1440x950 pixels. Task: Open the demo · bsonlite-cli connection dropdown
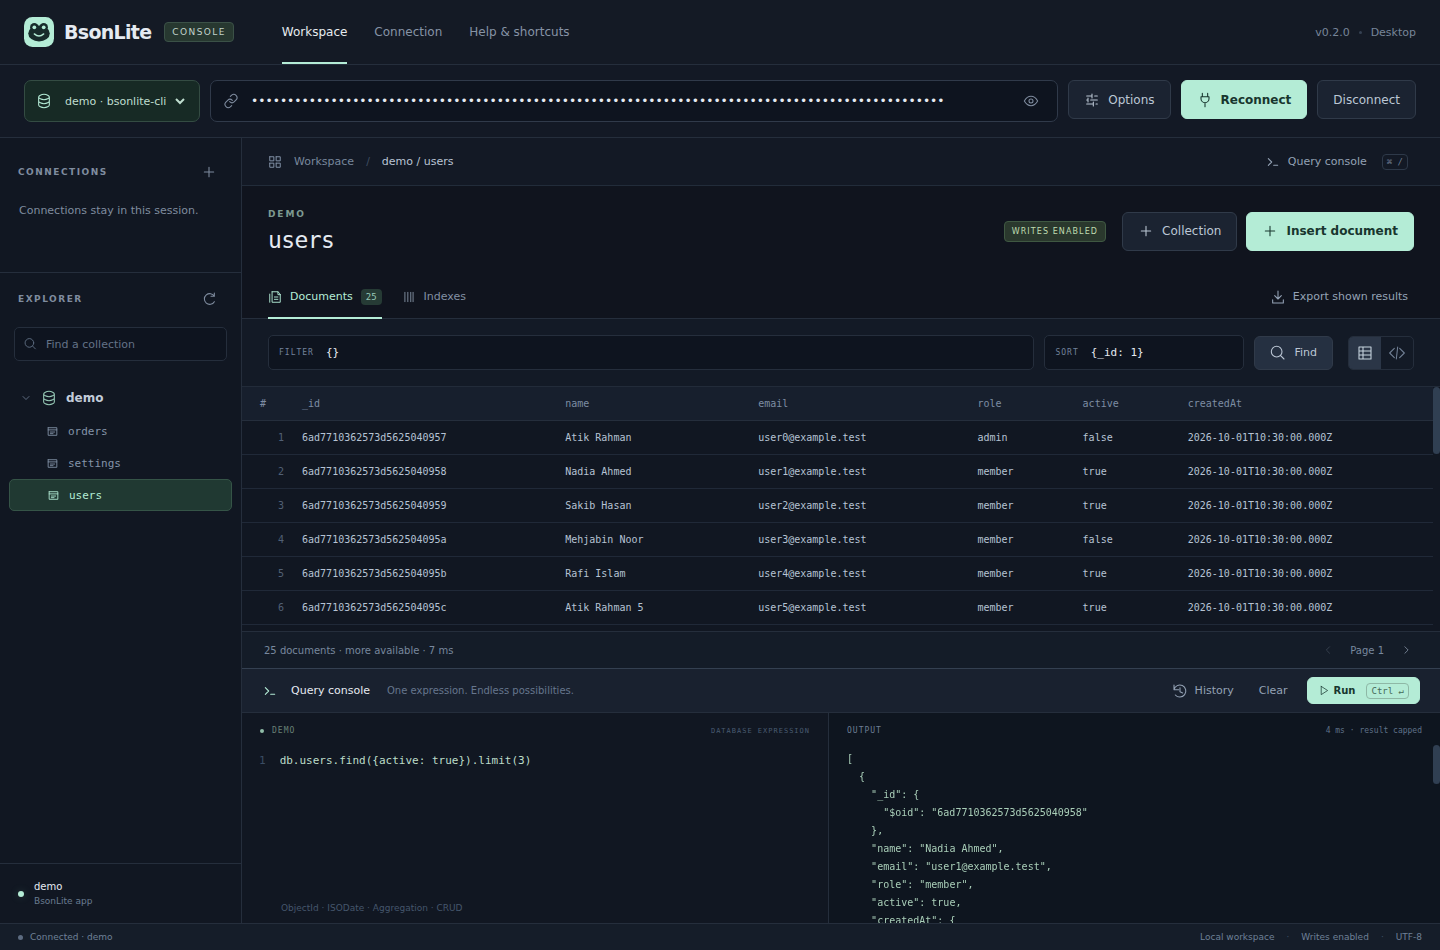[x=112, y=101]
